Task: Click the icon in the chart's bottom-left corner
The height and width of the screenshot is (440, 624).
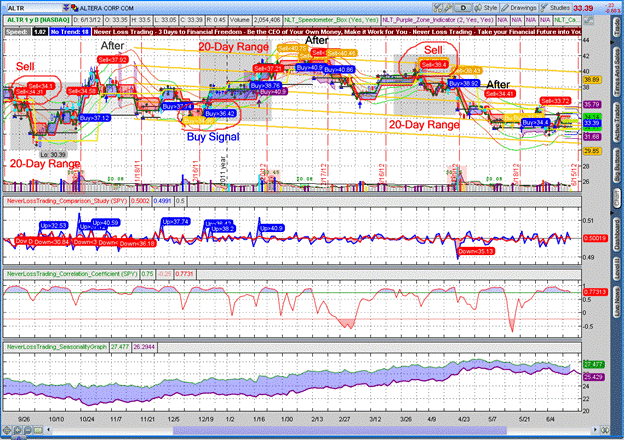Action: point(9,432)
